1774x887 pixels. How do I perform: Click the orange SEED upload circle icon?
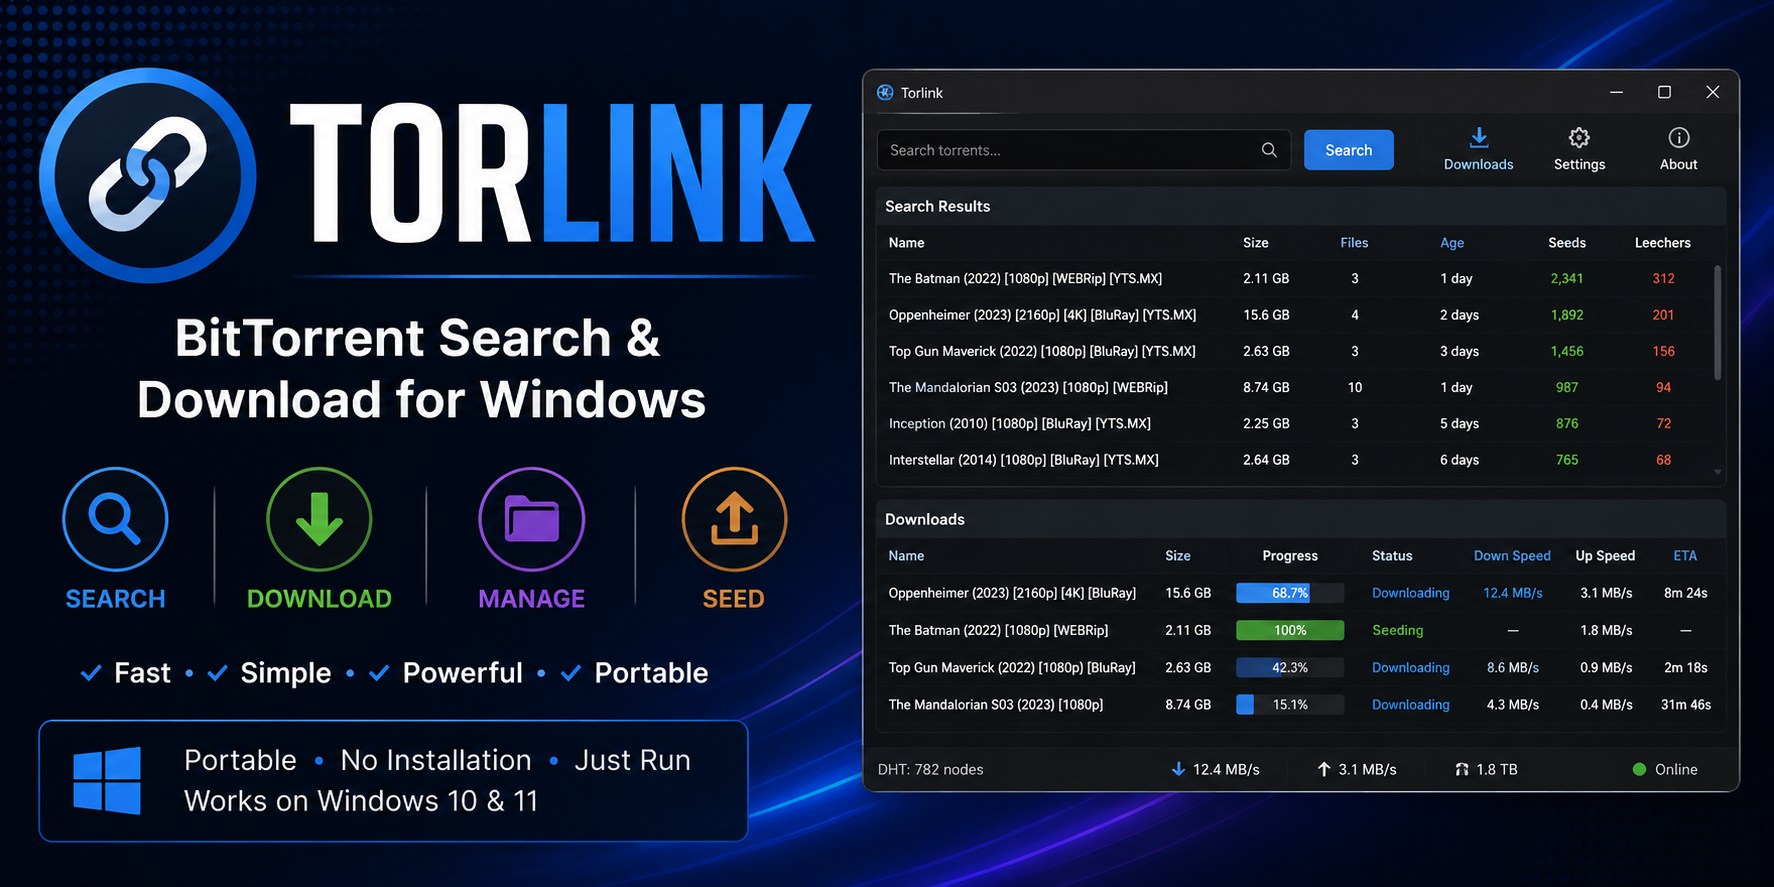(x=734, y=520)
